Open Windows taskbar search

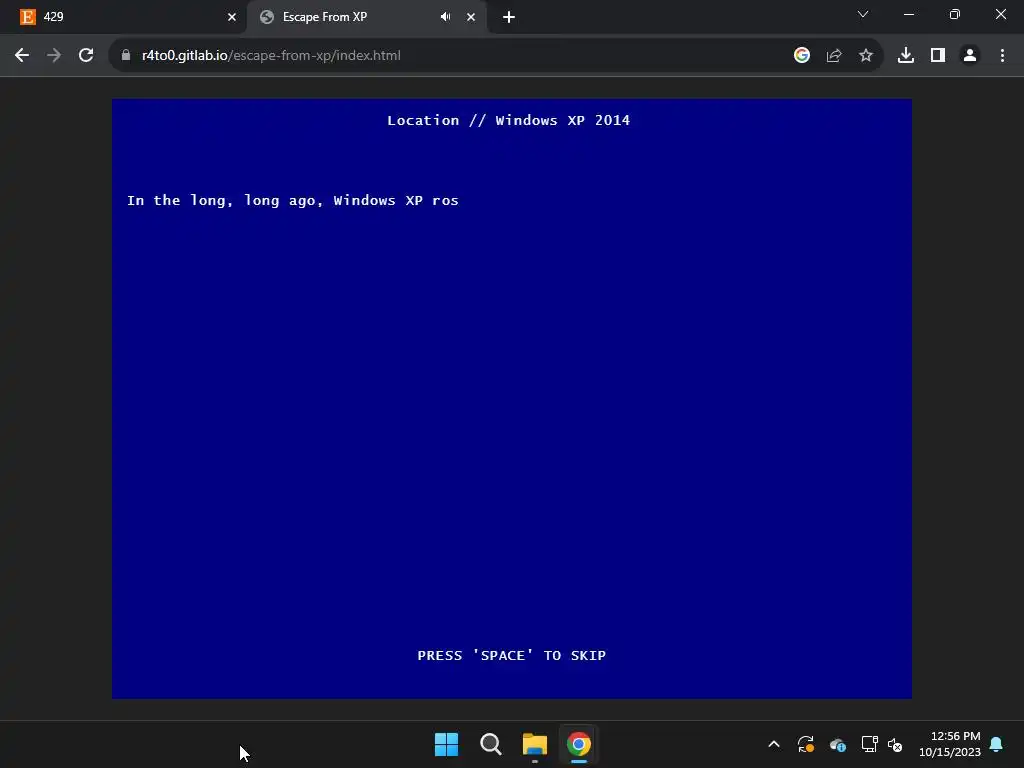[490, 744]
